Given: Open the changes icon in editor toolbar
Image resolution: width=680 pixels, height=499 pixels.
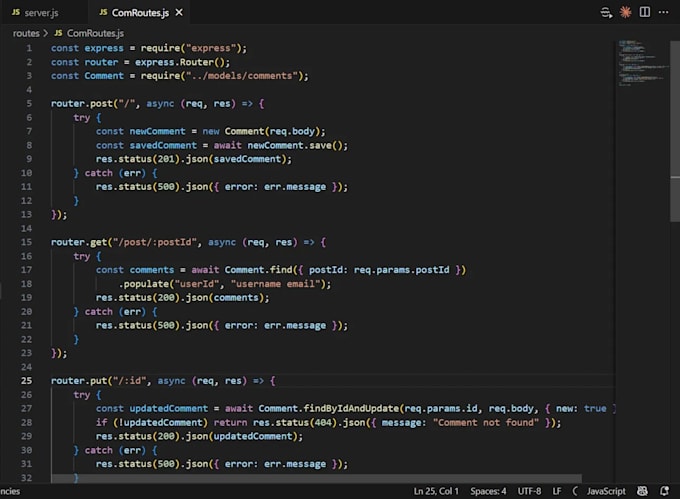Looking at the screenshot, I should tap(606, 12).
